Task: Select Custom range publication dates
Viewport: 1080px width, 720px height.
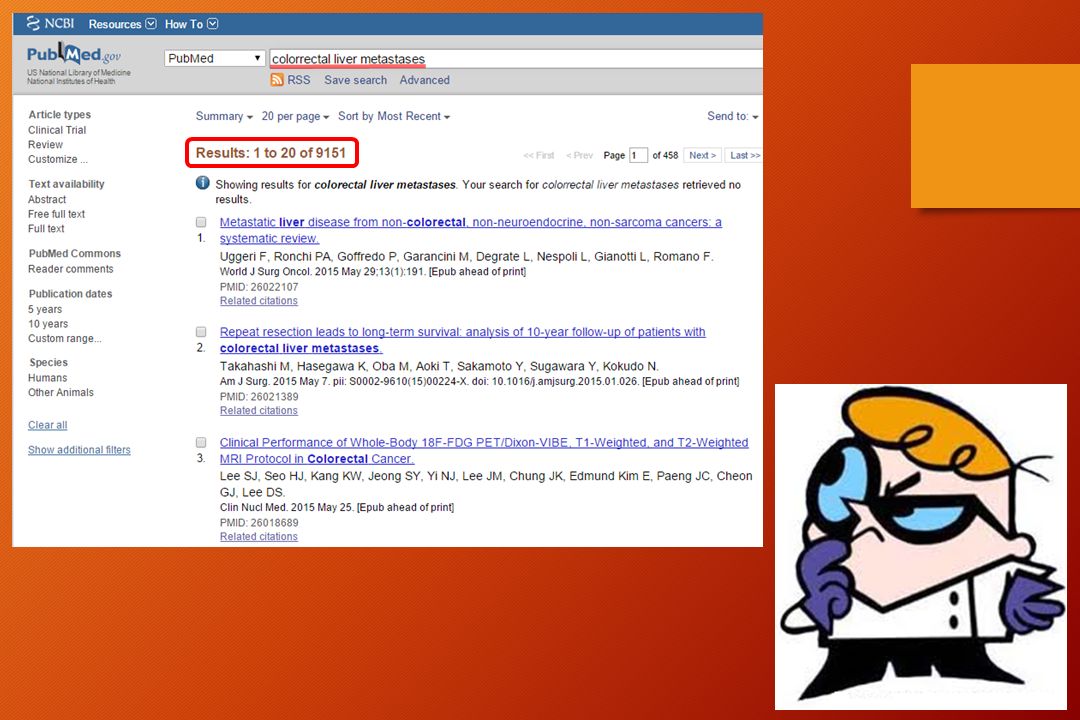Action: [x=65, y=338]
